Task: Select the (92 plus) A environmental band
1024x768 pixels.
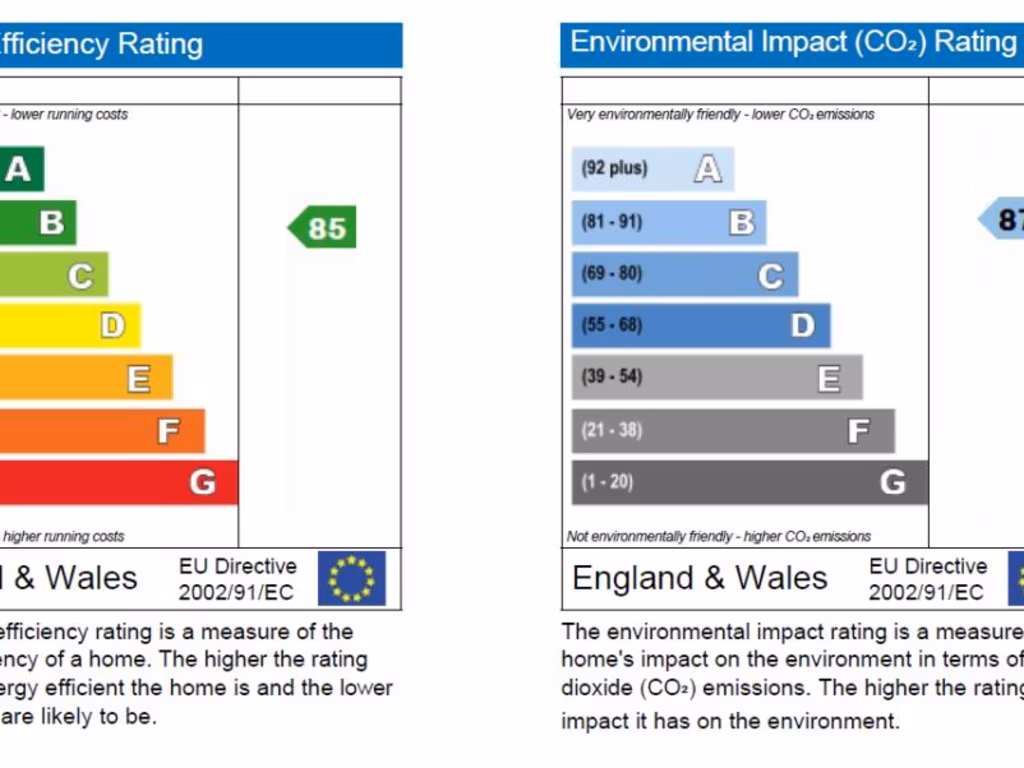Action: pyautogui.click(x=652, y=169)
